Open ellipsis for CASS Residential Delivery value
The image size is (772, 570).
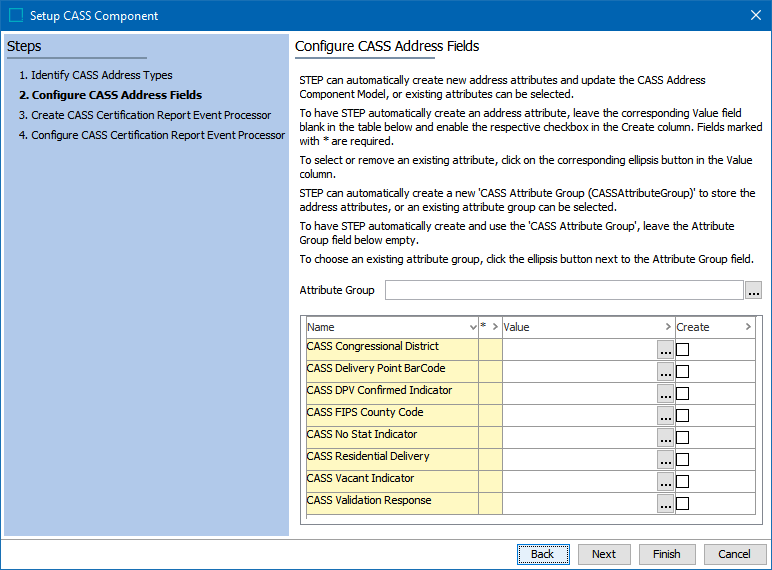point(666,459)
